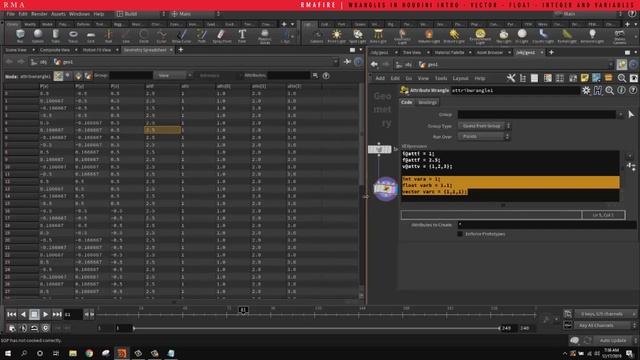
Task: Toggle the points attribute class in spreadsheet
Action: [x=58, y=76]
